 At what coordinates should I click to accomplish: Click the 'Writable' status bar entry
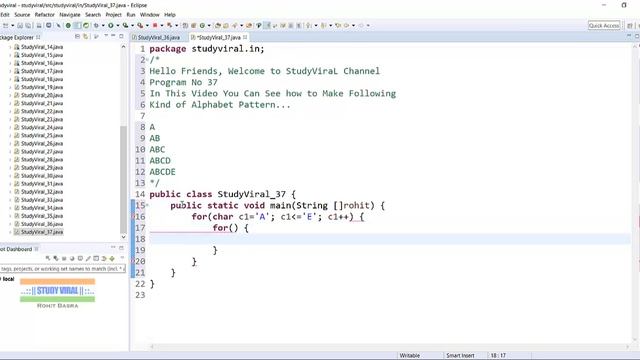[410, 356]
